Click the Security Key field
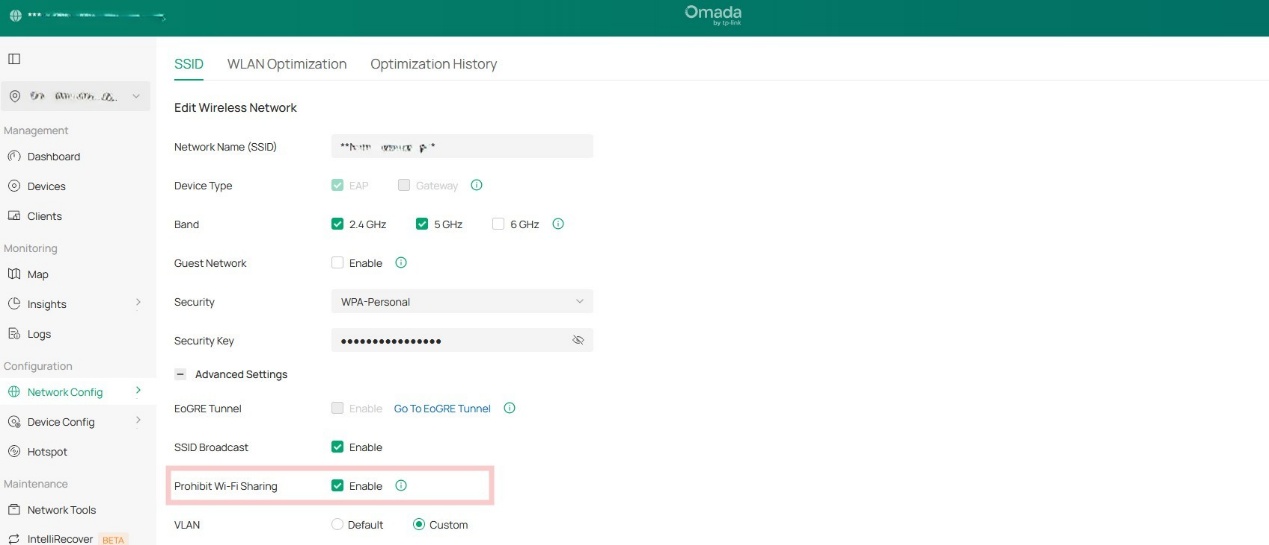This screenshot has height=545, width=1269. click(462, 340)
